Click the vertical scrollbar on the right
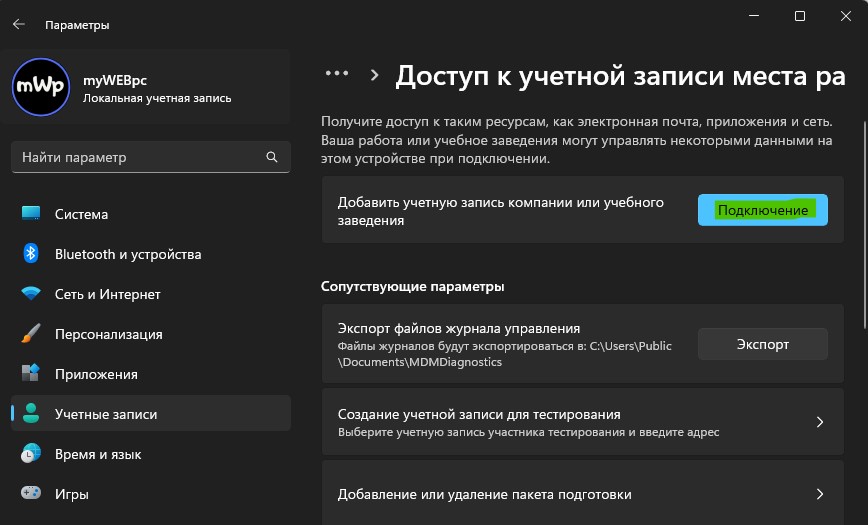868x525 pixels. [x=865, y=224]
